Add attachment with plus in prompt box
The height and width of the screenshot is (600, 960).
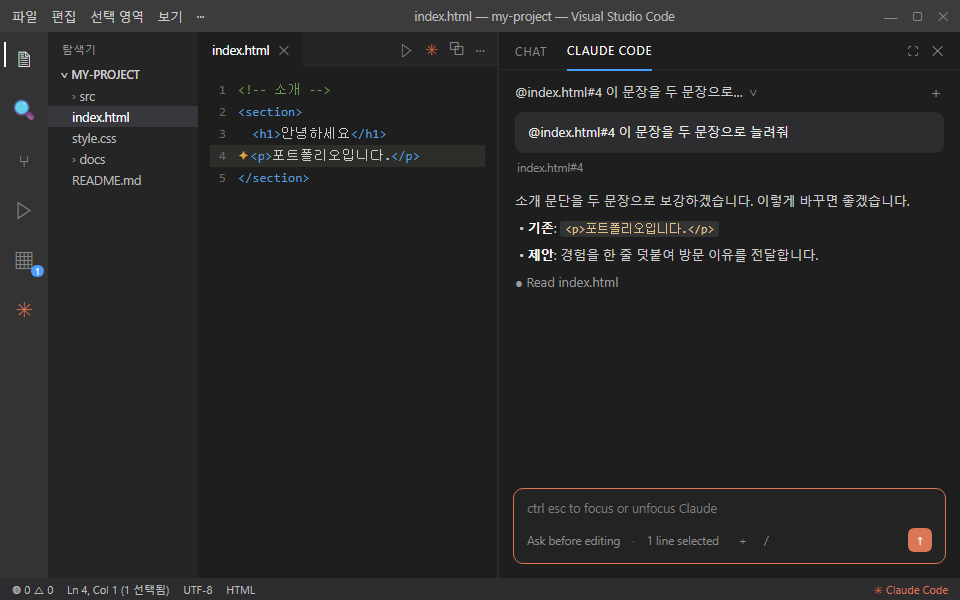(743, 541)
